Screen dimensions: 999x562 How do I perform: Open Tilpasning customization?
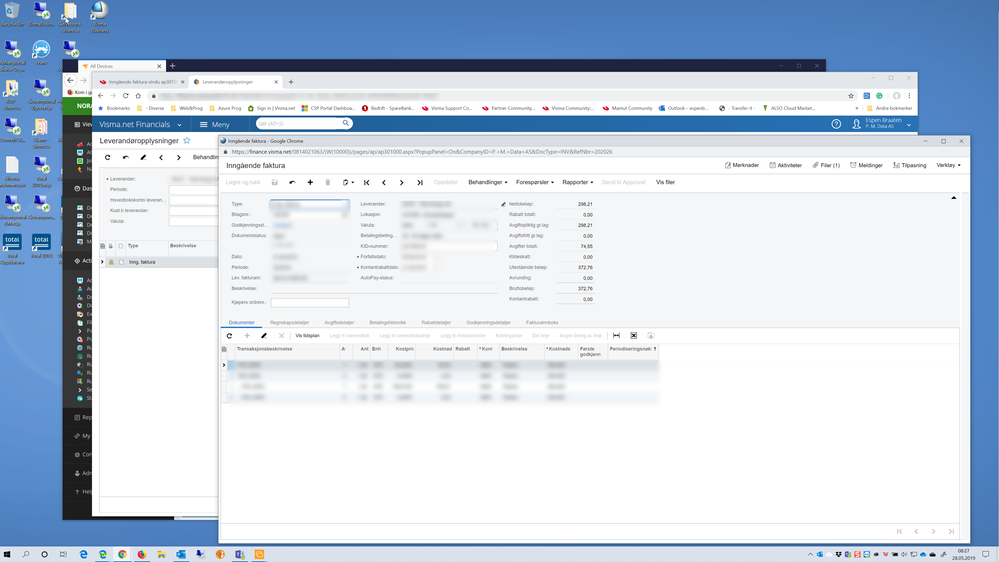click(909, 165)
